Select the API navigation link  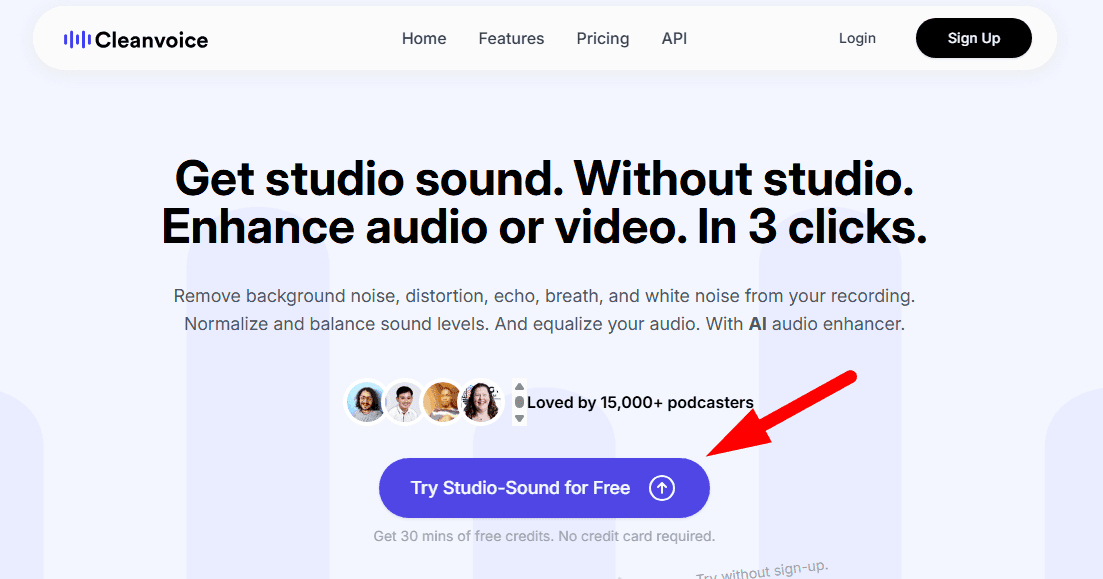(674, 39)
